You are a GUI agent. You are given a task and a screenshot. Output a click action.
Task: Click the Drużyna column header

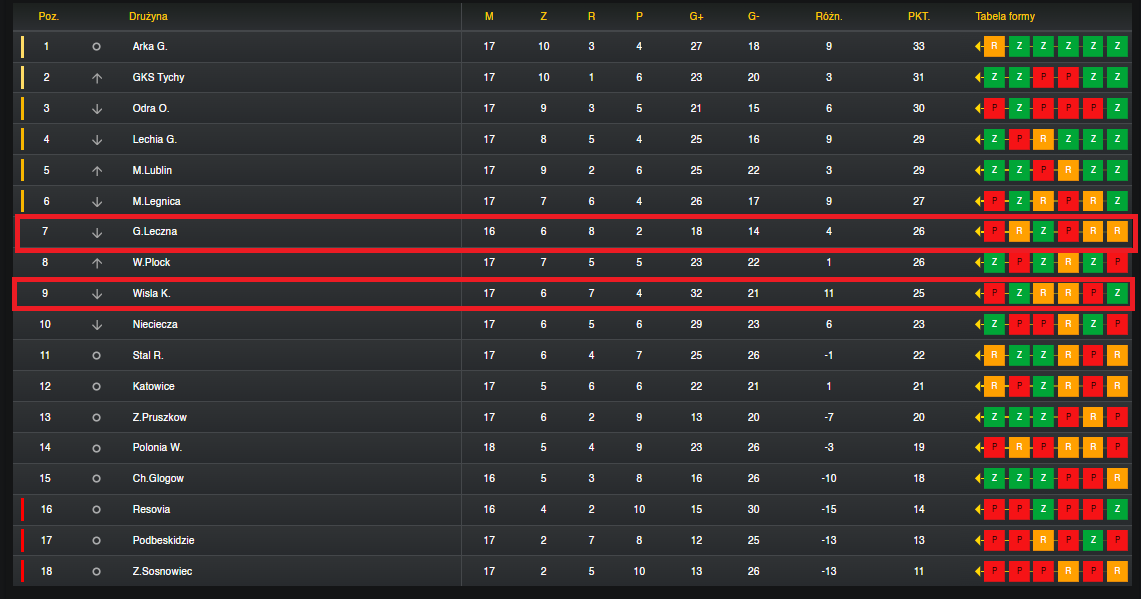click(x=148, y=16)
